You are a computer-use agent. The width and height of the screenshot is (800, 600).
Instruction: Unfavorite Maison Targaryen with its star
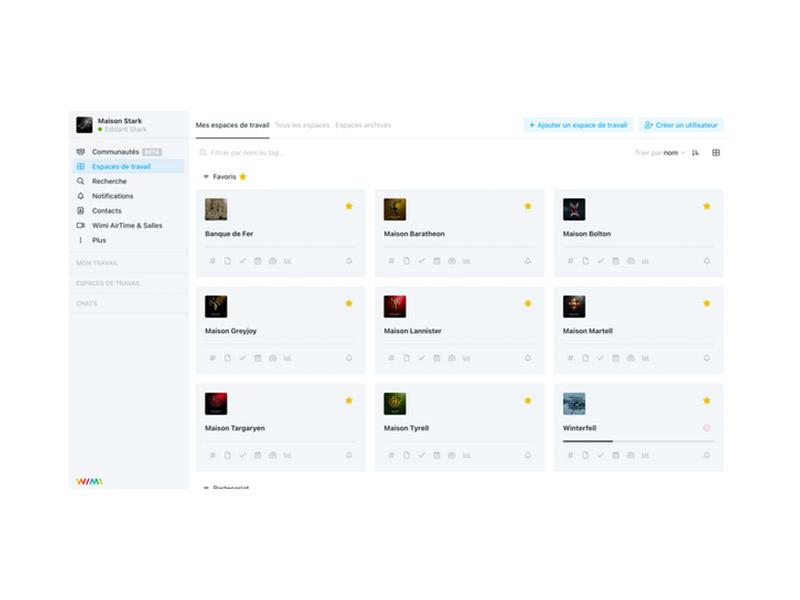[349, 401]
